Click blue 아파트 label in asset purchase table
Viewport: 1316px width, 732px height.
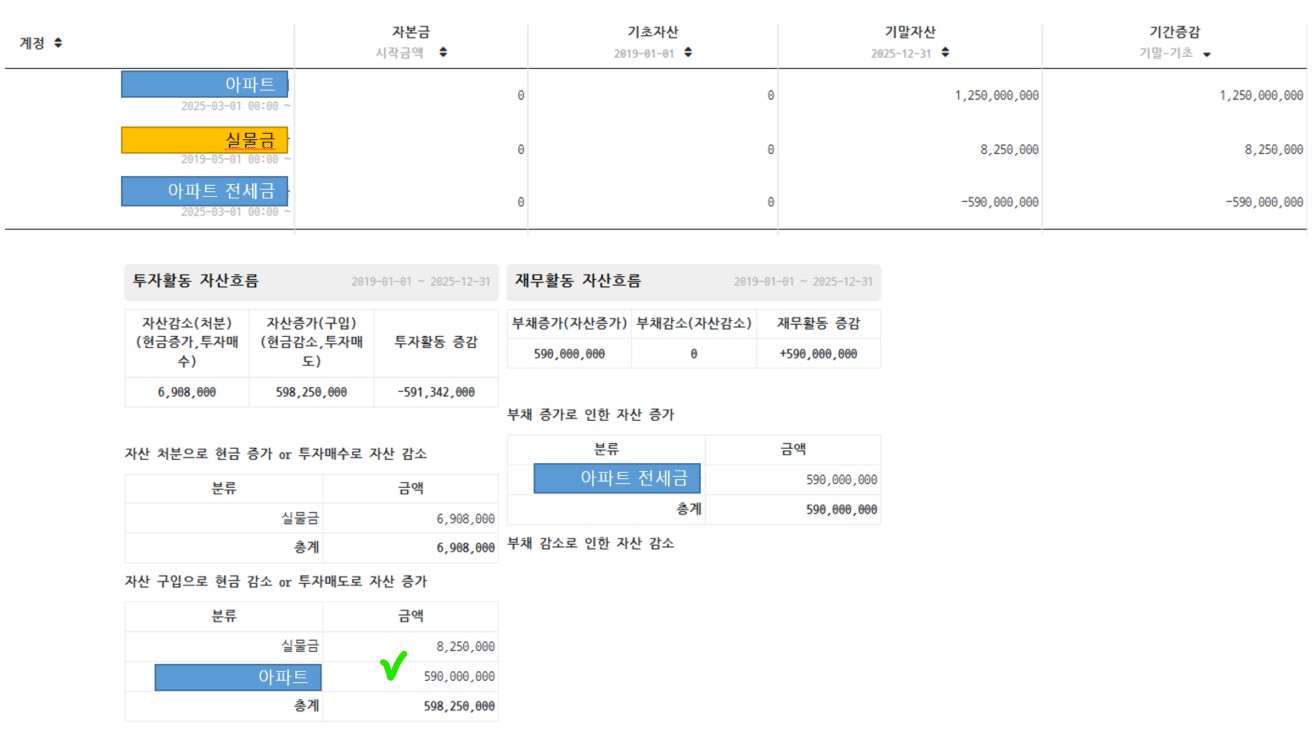pos(238,677)
